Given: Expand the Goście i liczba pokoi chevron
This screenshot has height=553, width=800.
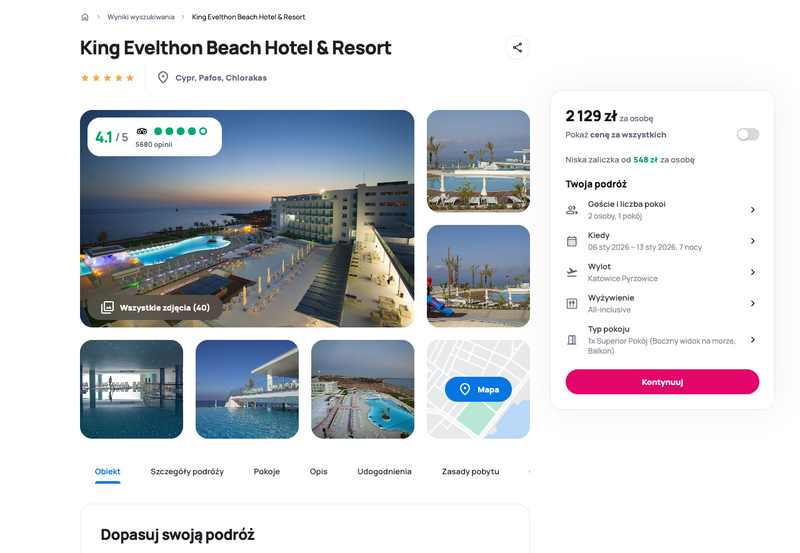Looking at the screenshot, I should 753,210.
